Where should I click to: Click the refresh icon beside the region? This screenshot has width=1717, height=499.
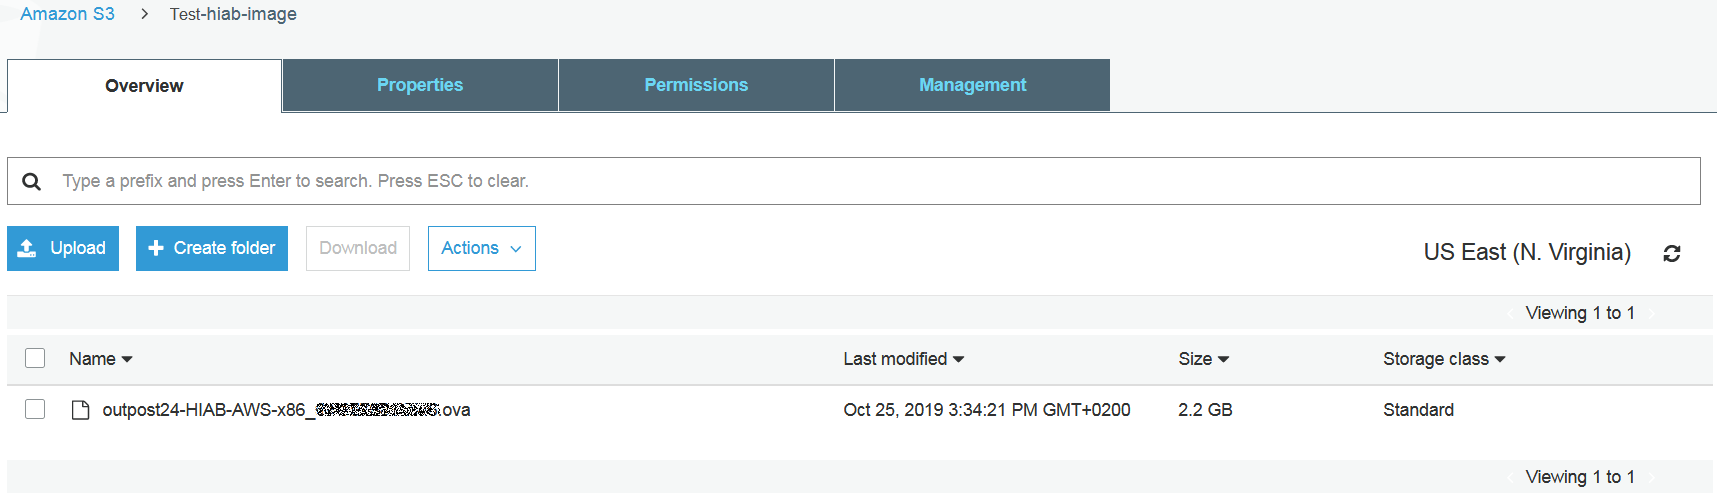[1671, 254]
